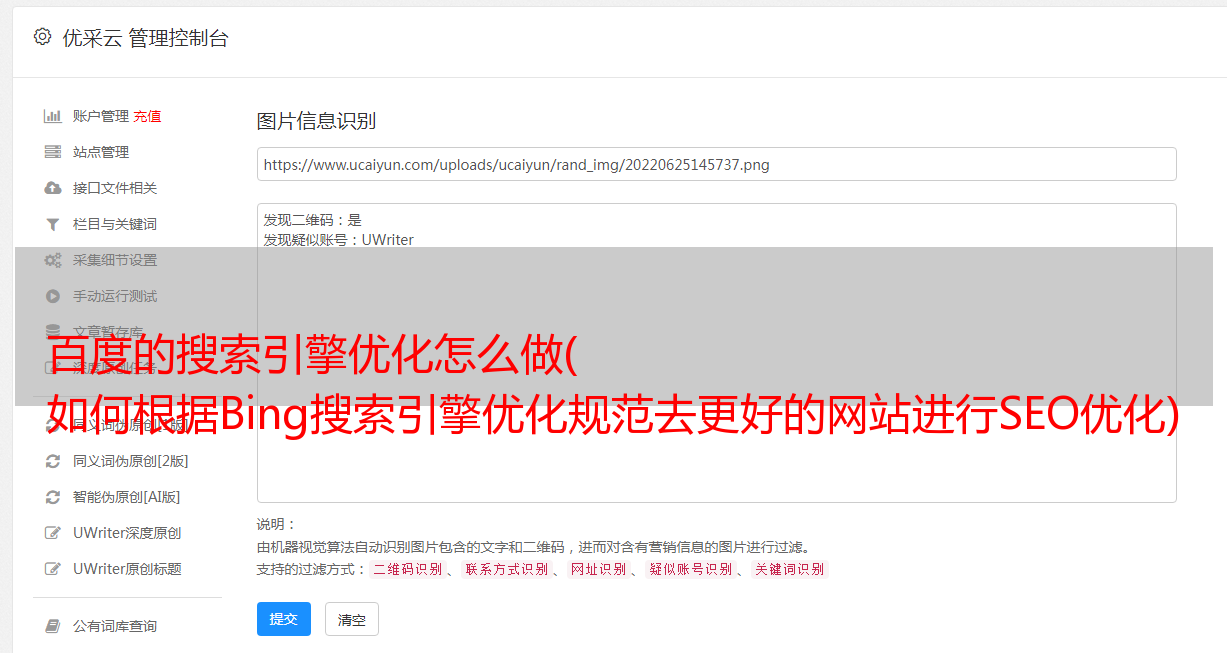This screenshot has height=653, width=1227.
Task: Go to 文章暂存库 in the sidebar
Action: [108, 332]
